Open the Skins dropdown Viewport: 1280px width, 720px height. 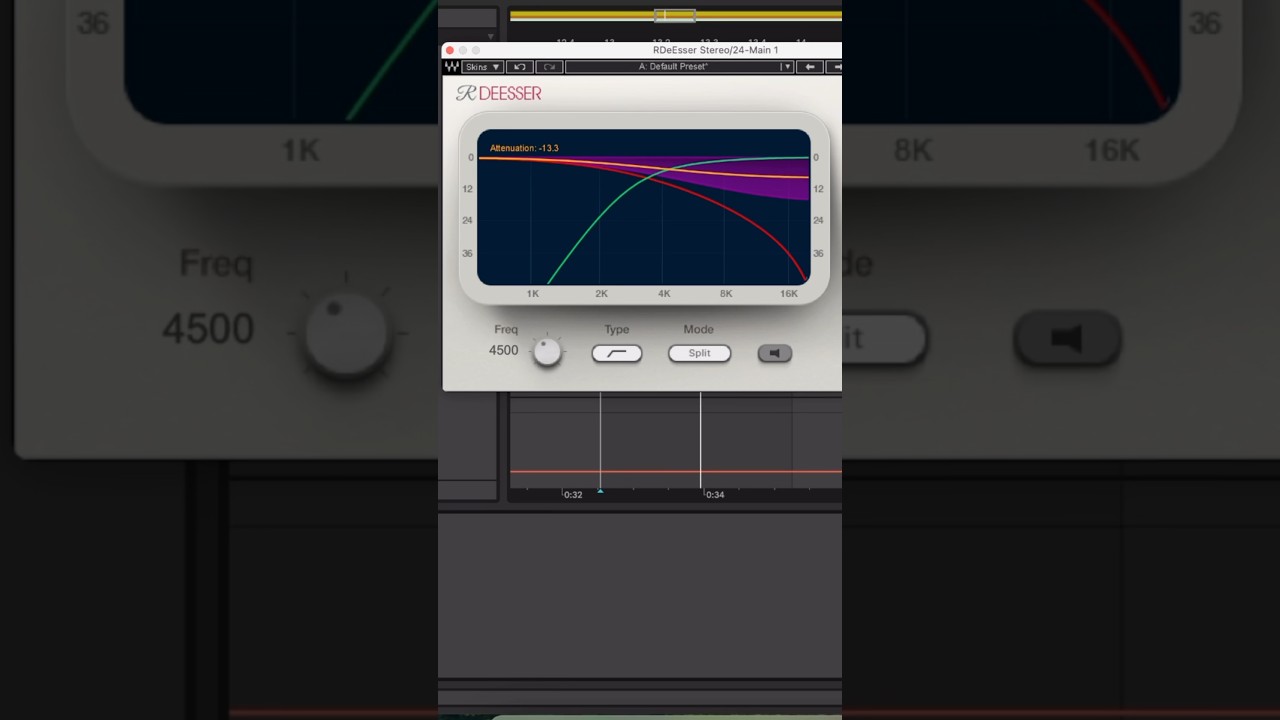click(482, 67)
